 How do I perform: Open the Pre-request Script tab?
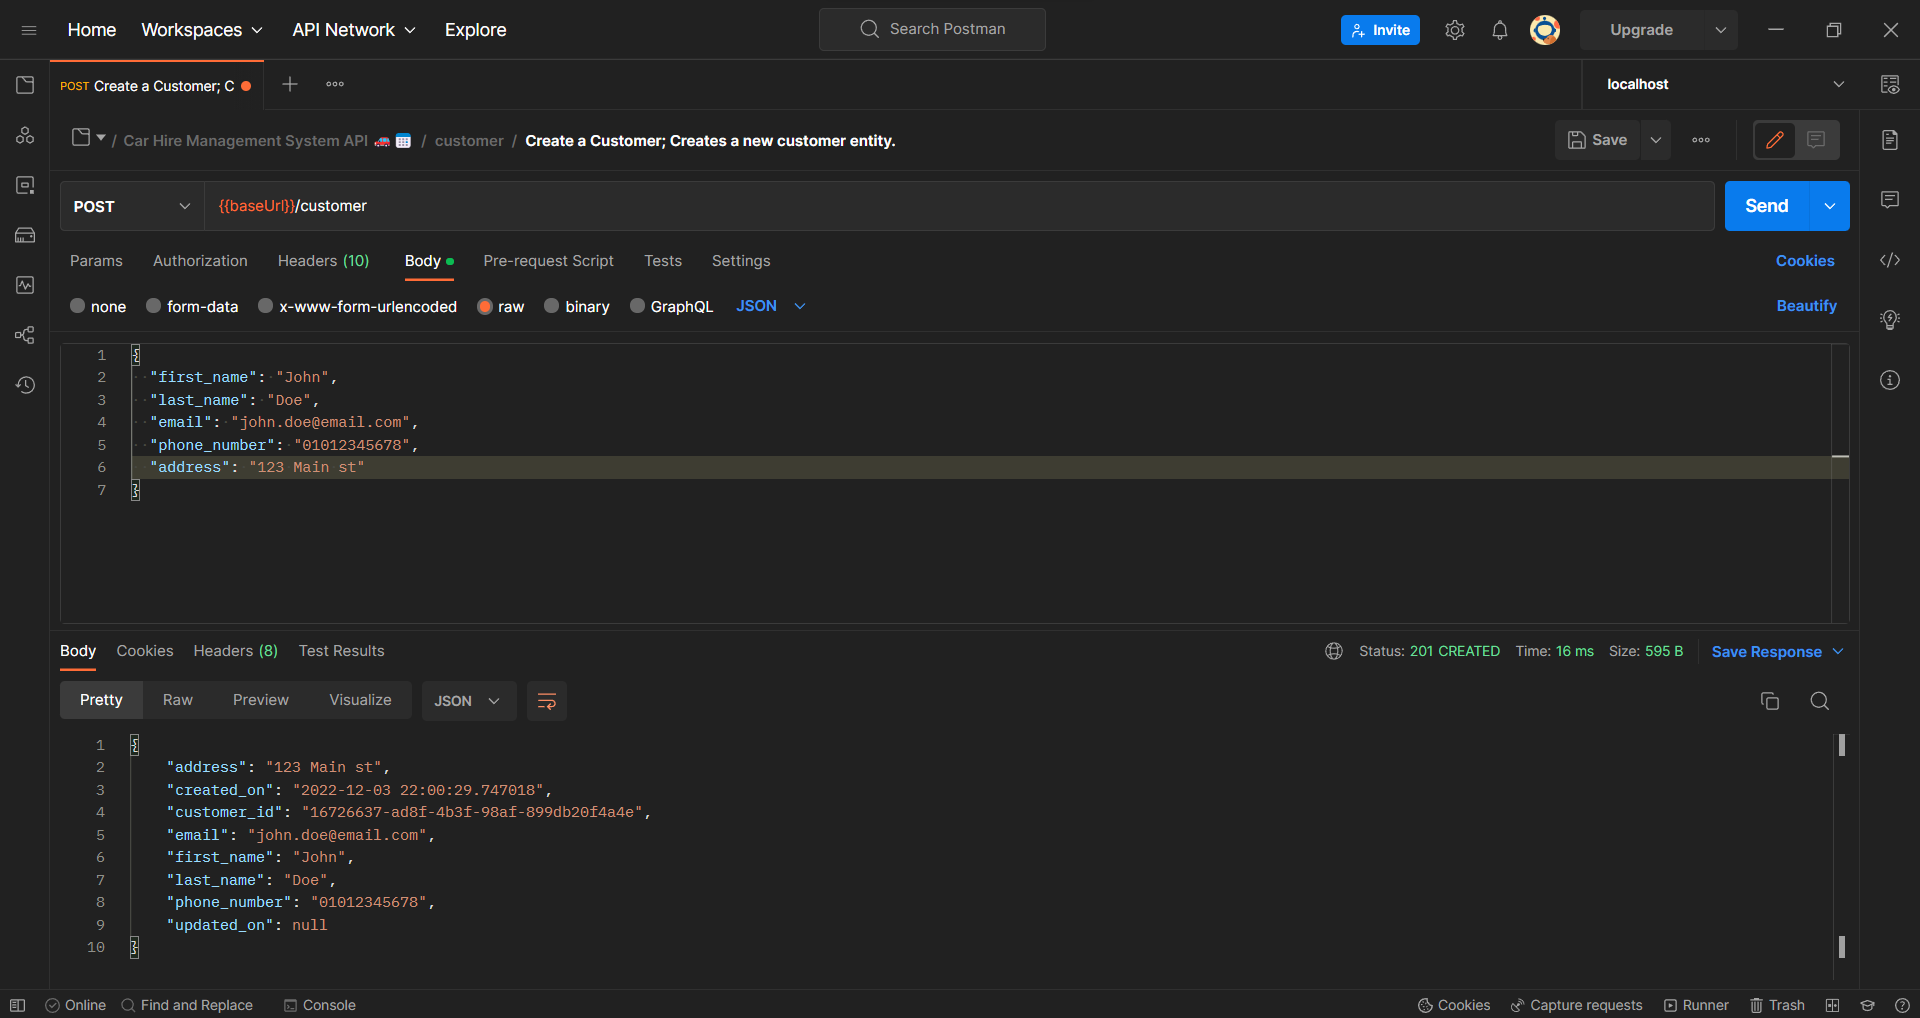[x=548, y=261]
